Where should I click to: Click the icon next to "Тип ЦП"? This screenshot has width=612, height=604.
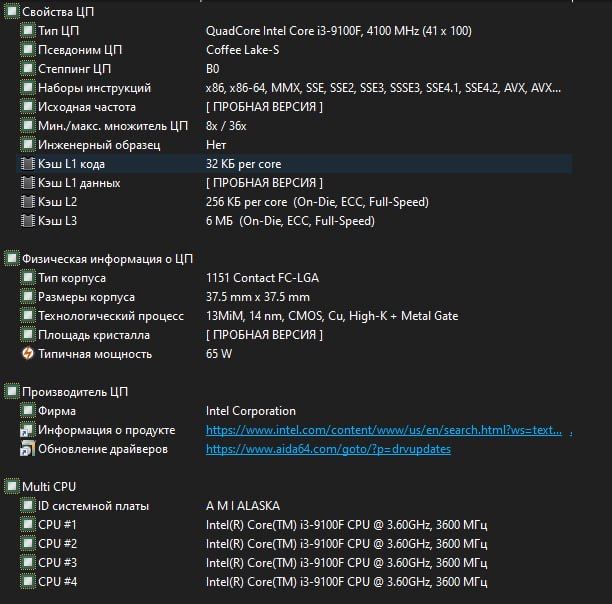click(x=27, y=30)
